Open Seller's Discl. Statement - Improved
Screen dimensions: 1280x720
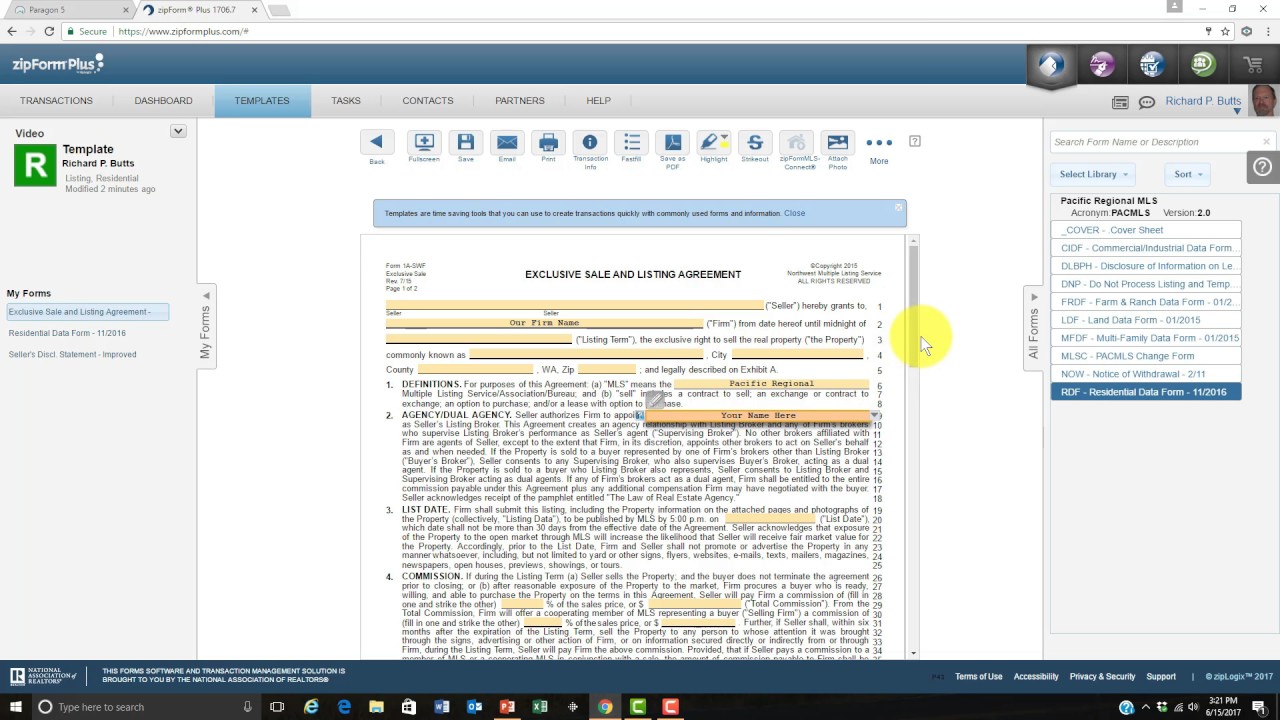[x=72, y=354]
